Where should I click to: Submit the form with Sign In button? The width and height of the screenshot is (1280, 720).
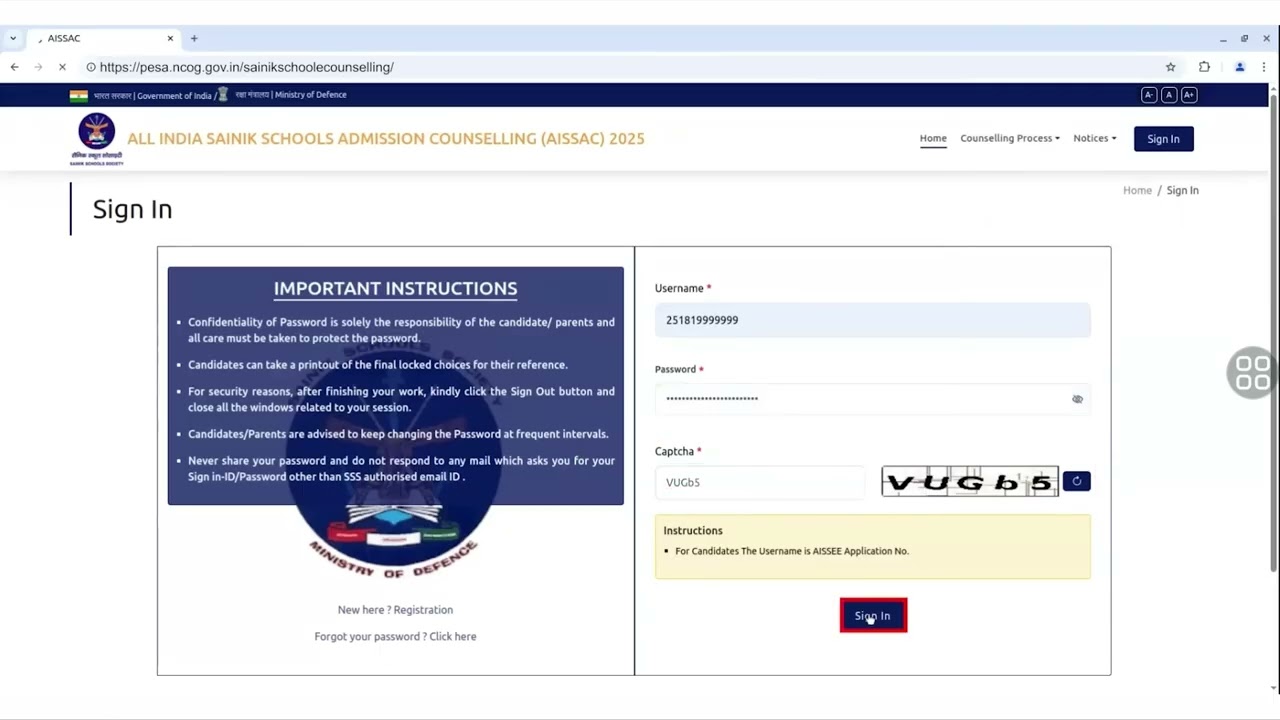[x=873, y=616]
